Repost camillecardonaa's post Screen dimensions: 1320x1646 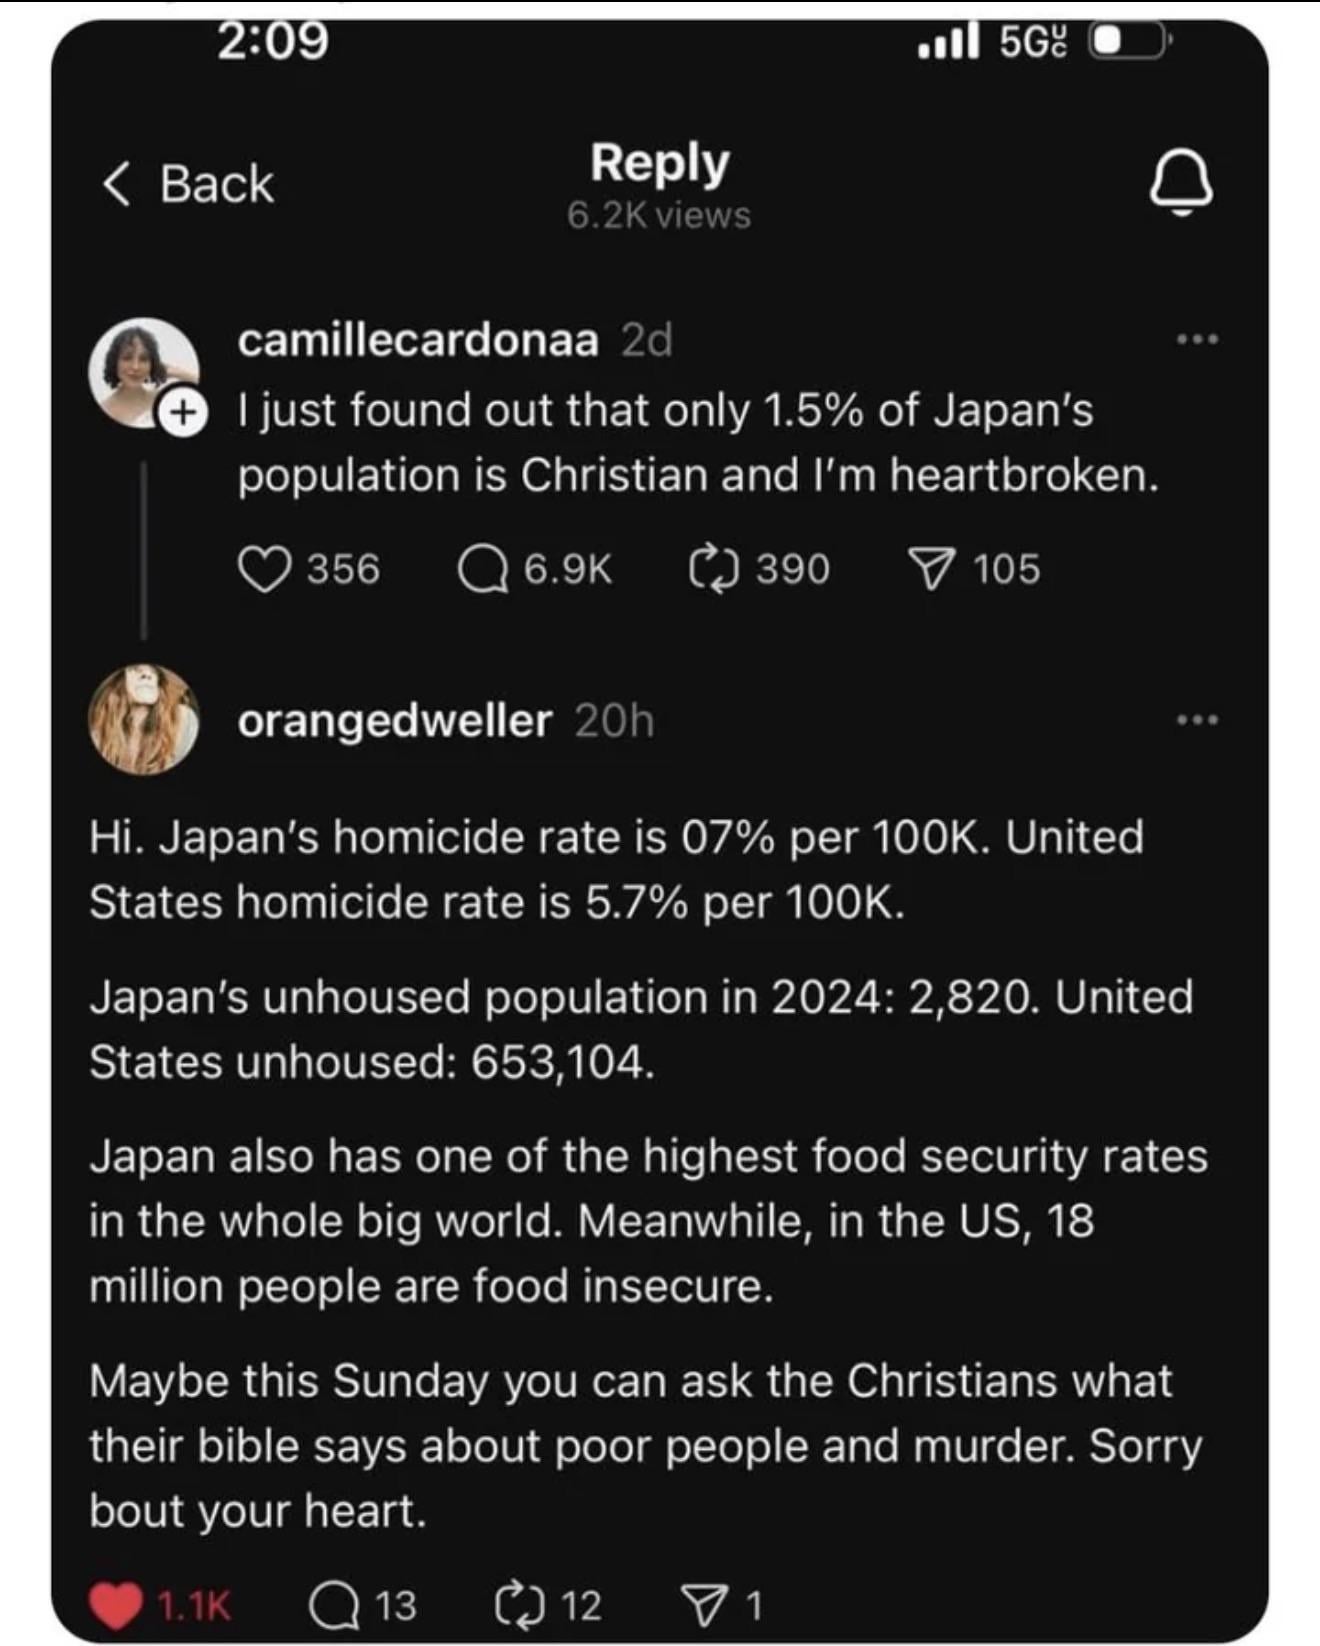714,569
